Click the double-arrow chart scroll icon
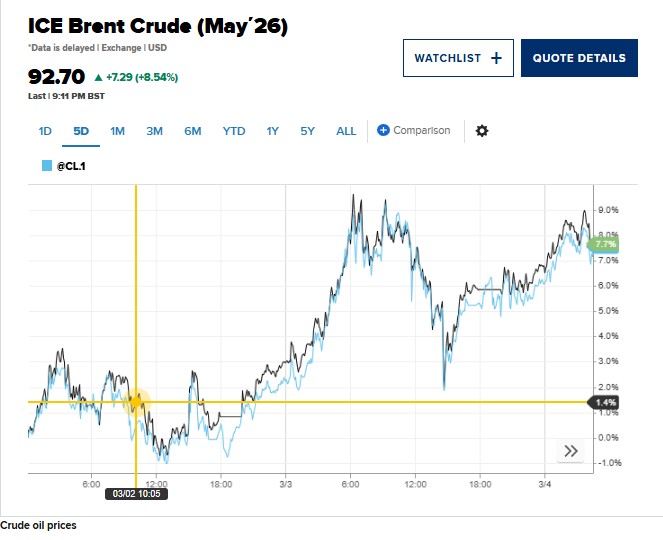 (x=571, y=451)
